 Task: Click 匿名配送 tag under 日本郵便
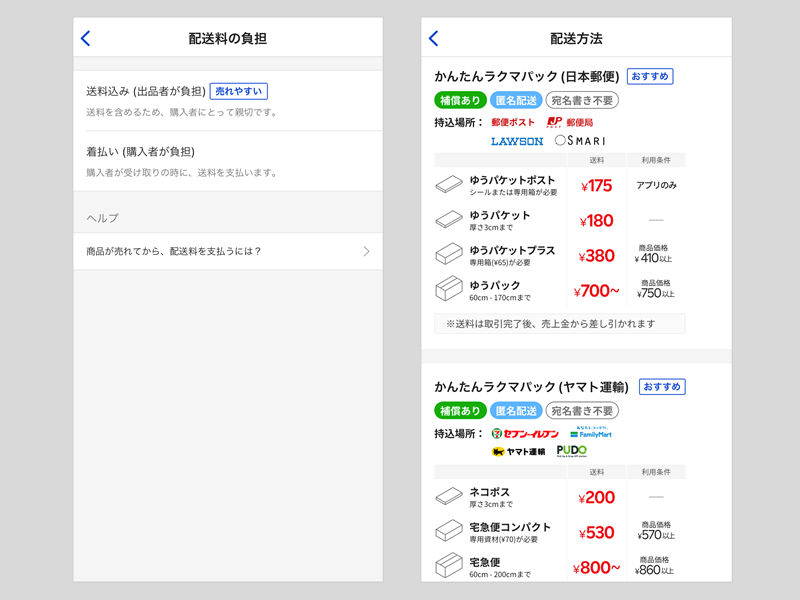coord(516,101)
